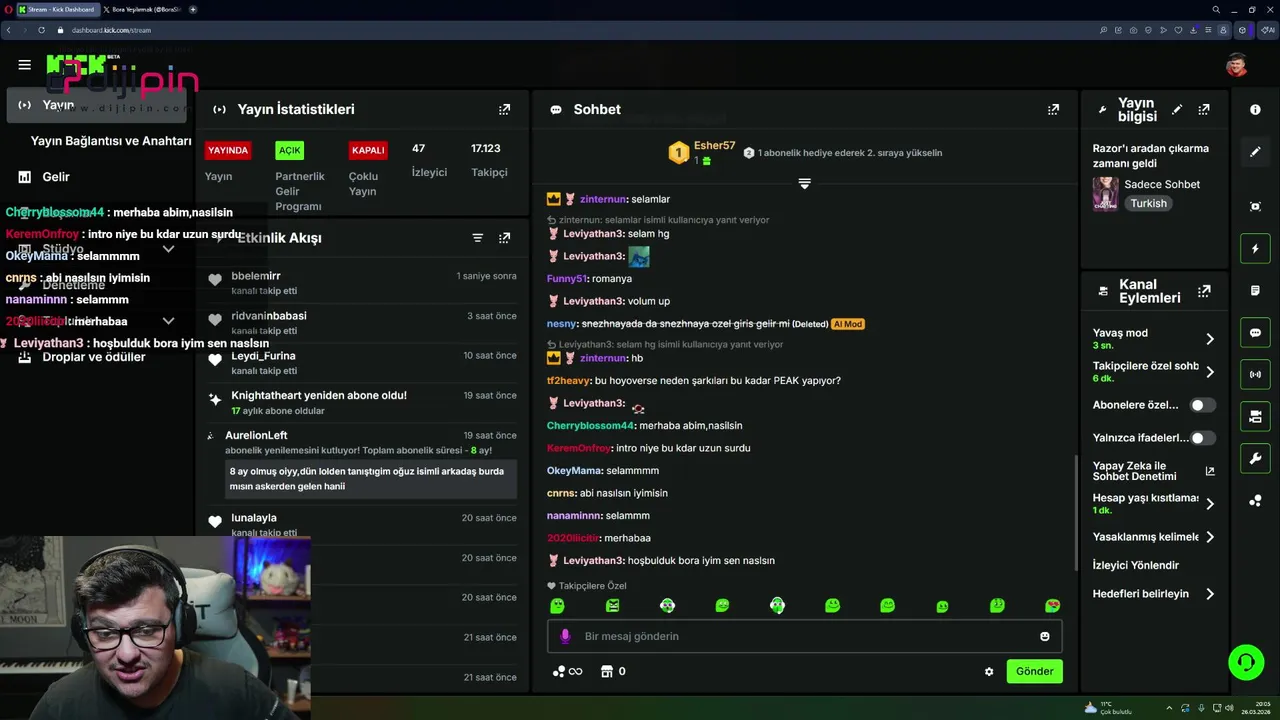Click the lightning bolt sidebar icon
1280x720 pixels.
(1255, 248)
